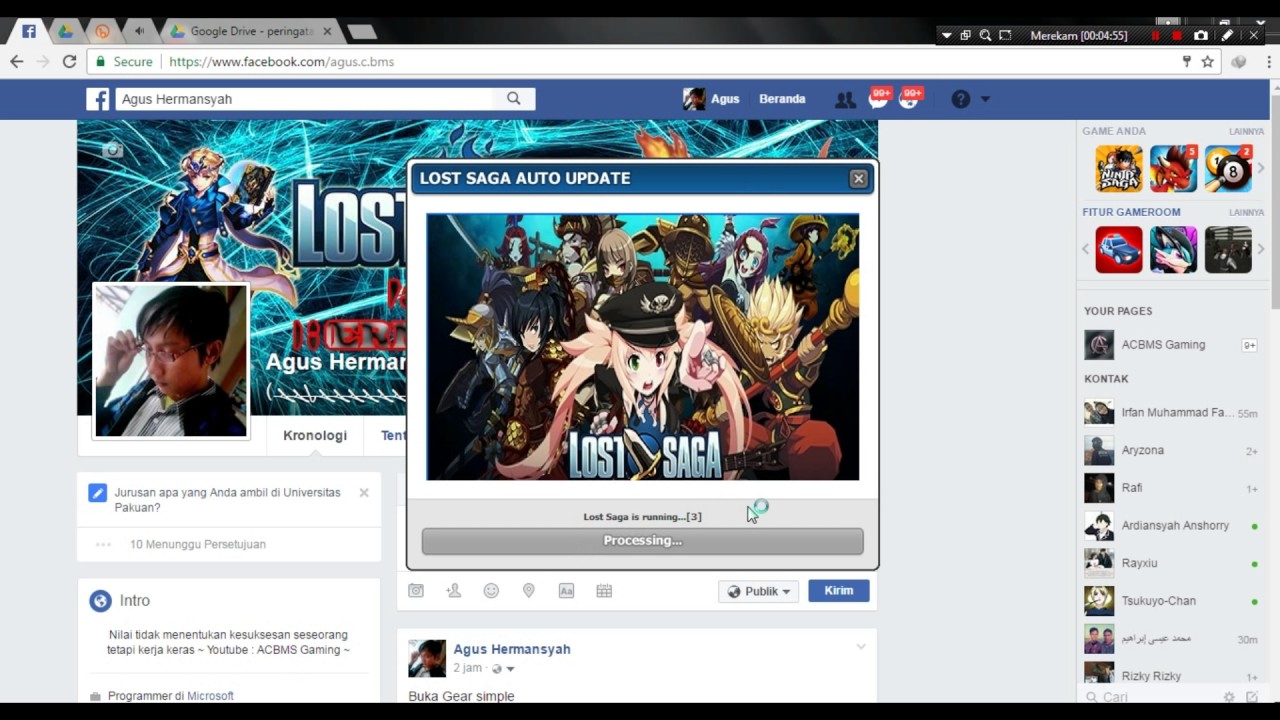This screenshot has width=1280, height=720.
Task: Open 10 Menunggu Persetujuan
Action: coord(198,544)
